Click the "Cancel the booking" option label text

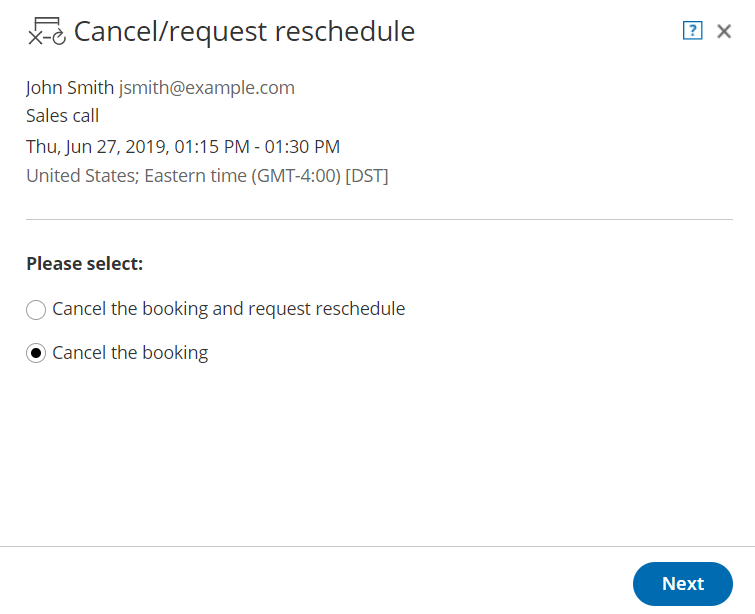point(130,353)
